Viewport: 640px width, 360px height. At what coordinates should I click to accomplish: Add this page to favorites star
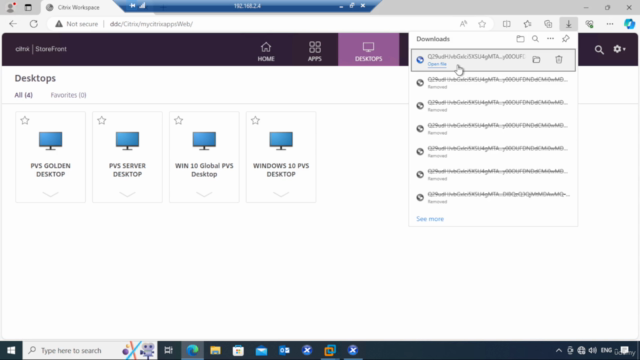click(482, 24)
